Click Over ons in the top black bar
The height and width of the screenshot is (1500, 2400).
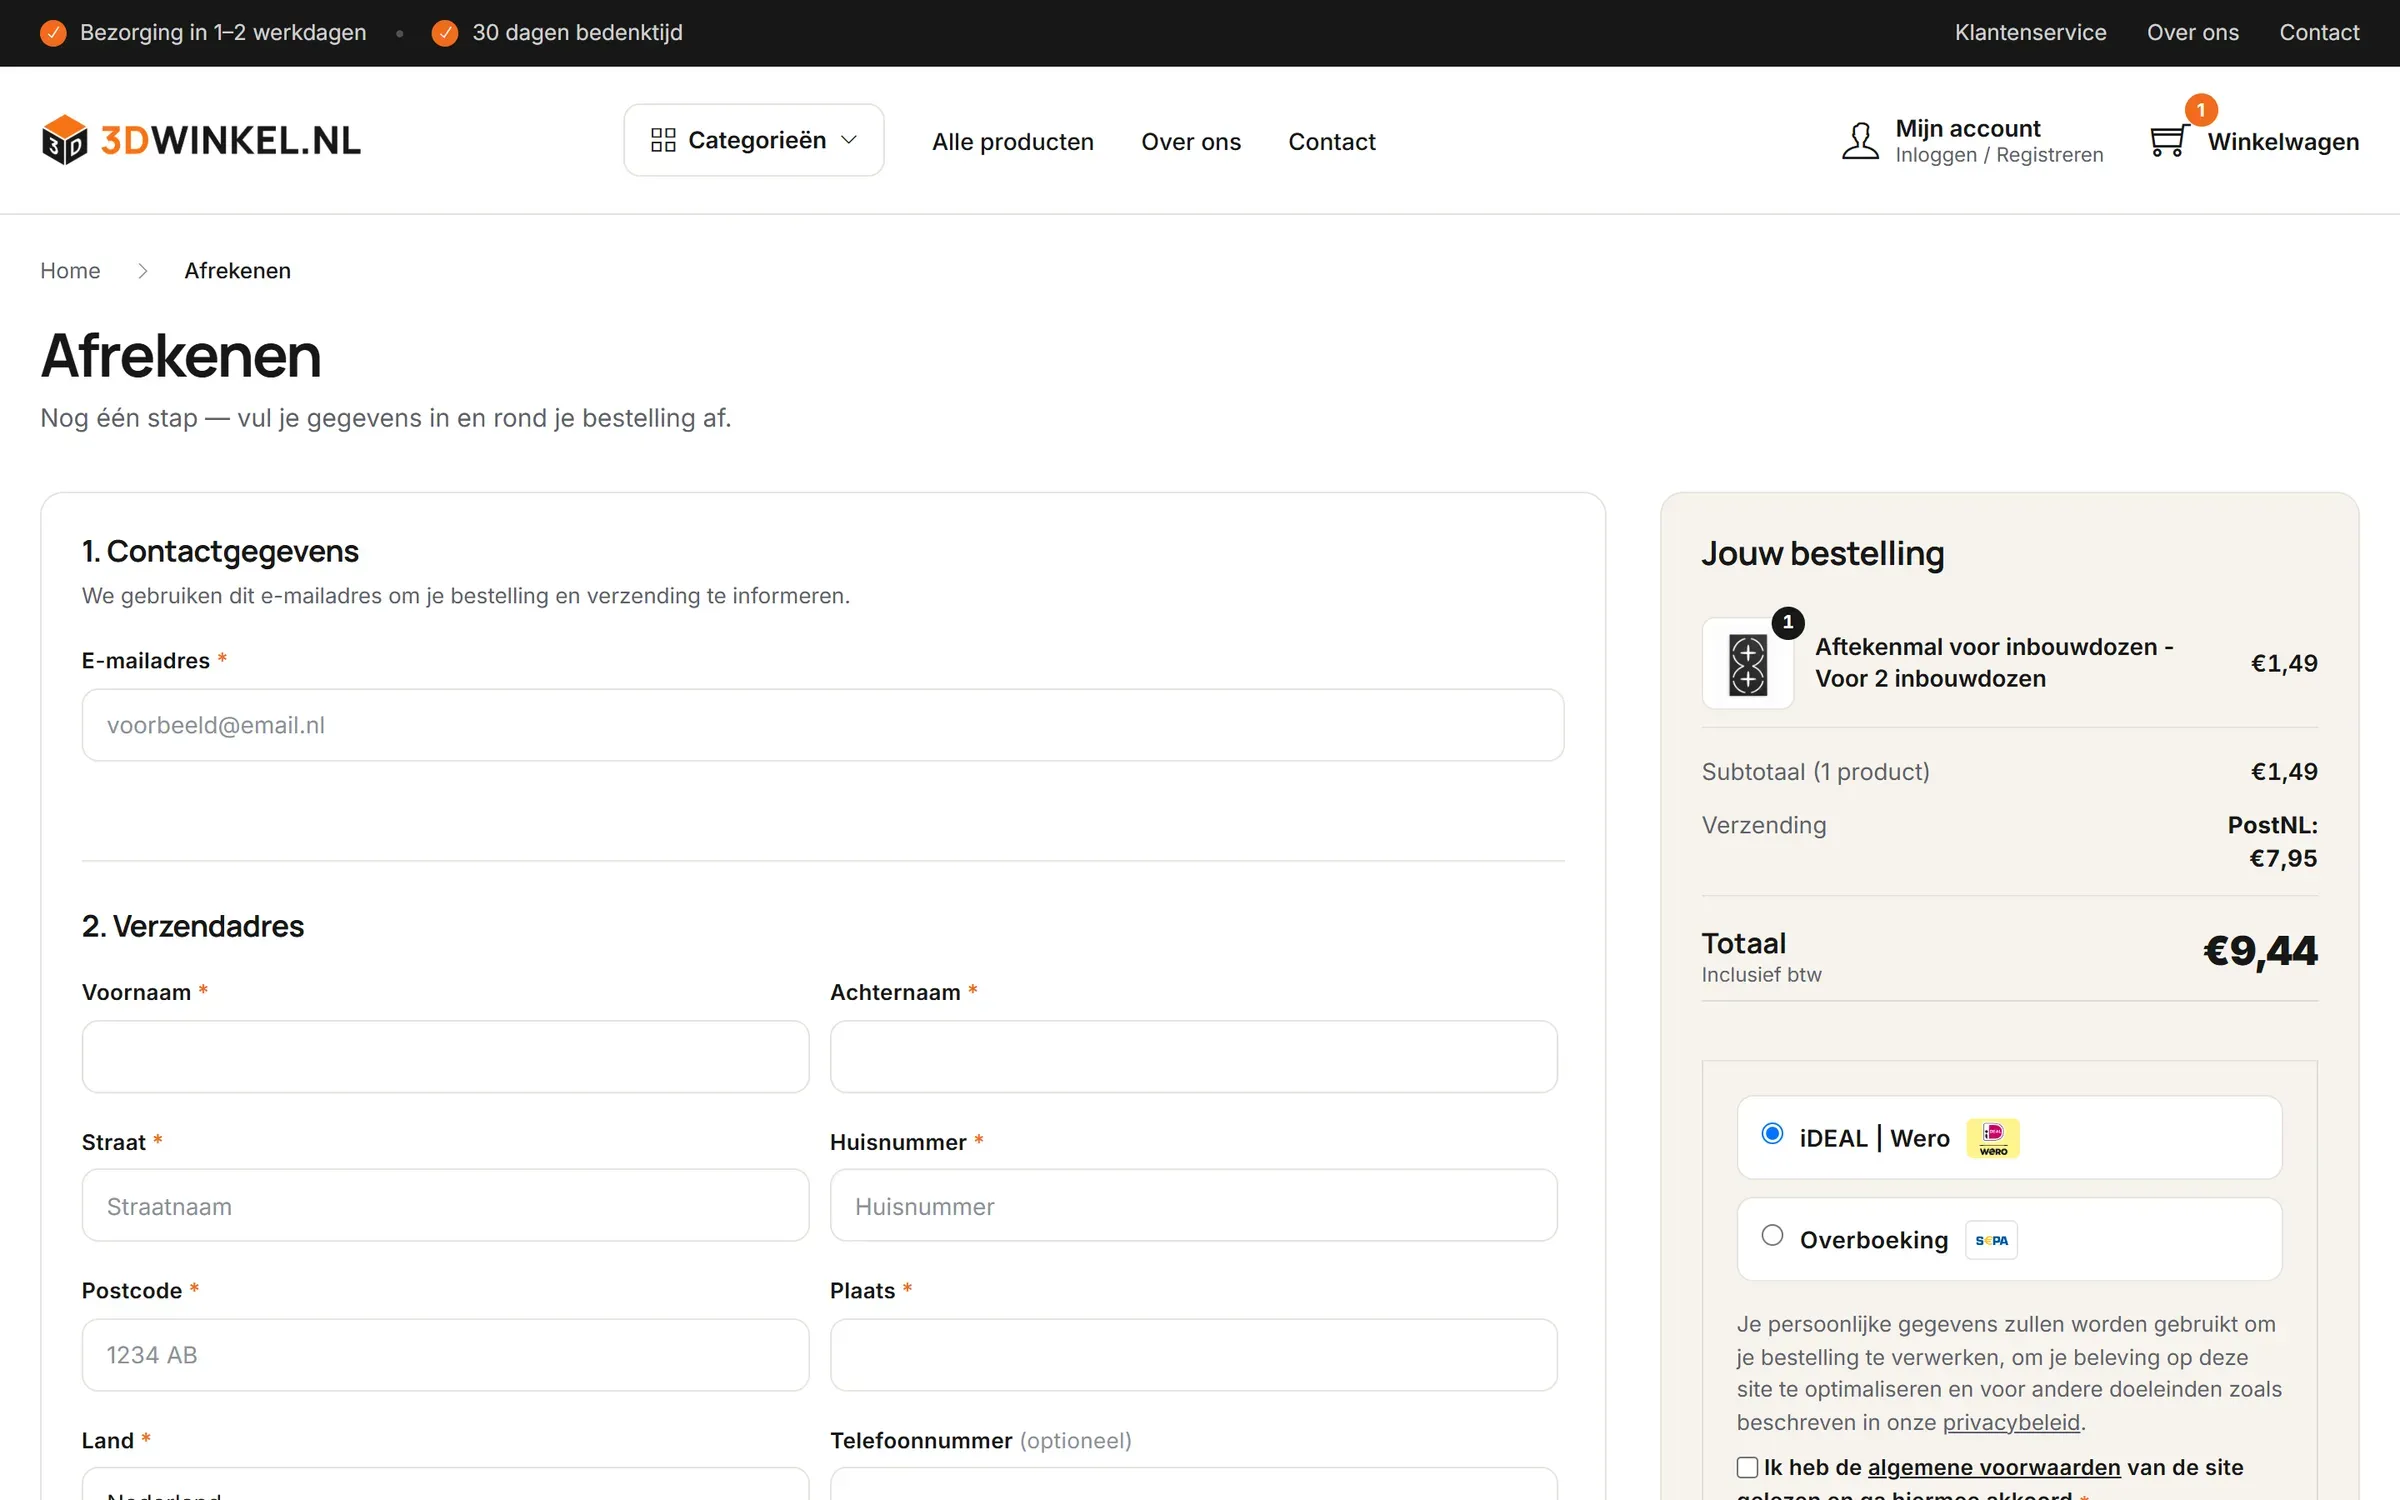2192,33
